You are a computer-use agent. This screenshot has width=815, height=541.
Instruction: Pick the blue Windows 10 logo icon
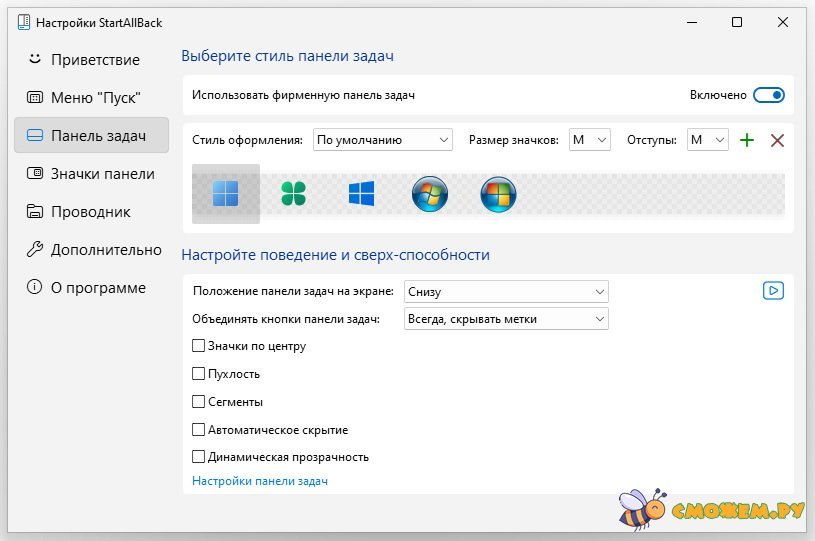[361, 194]
